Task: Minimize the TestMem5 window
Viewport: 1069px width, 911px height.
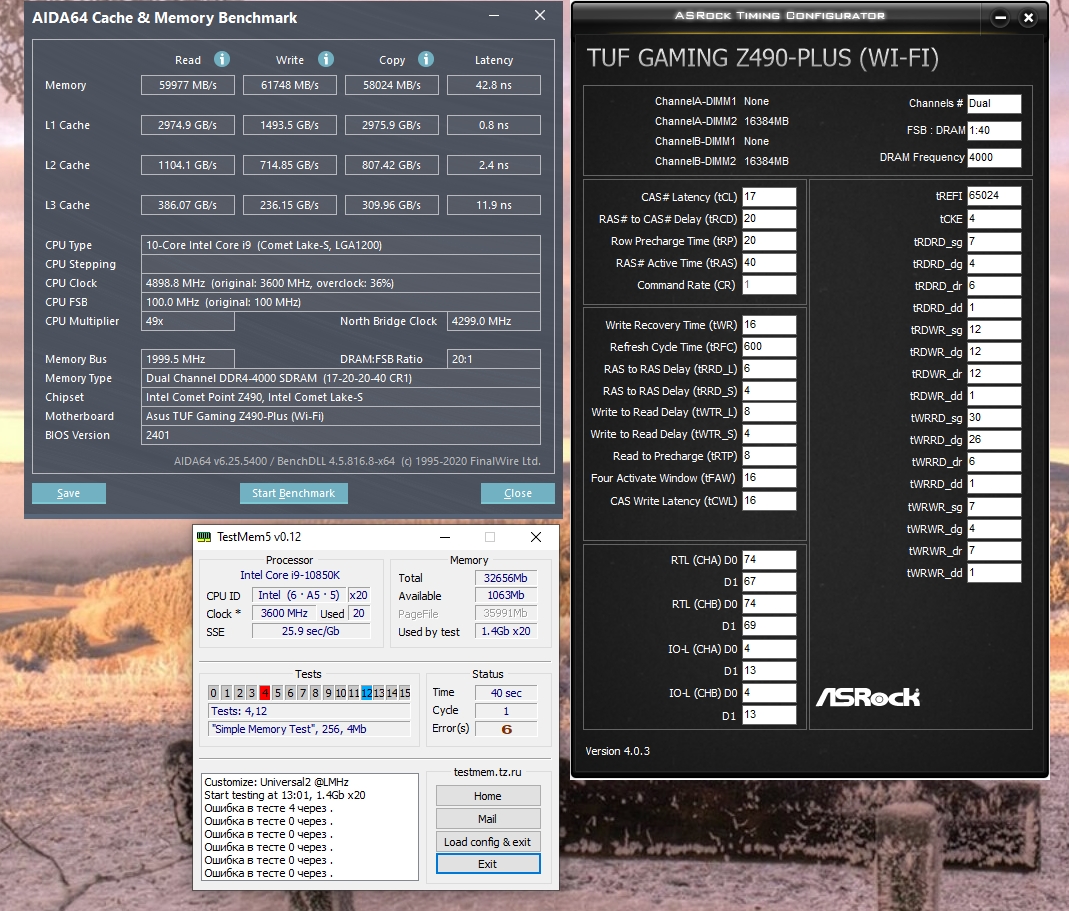Action: 445,537
